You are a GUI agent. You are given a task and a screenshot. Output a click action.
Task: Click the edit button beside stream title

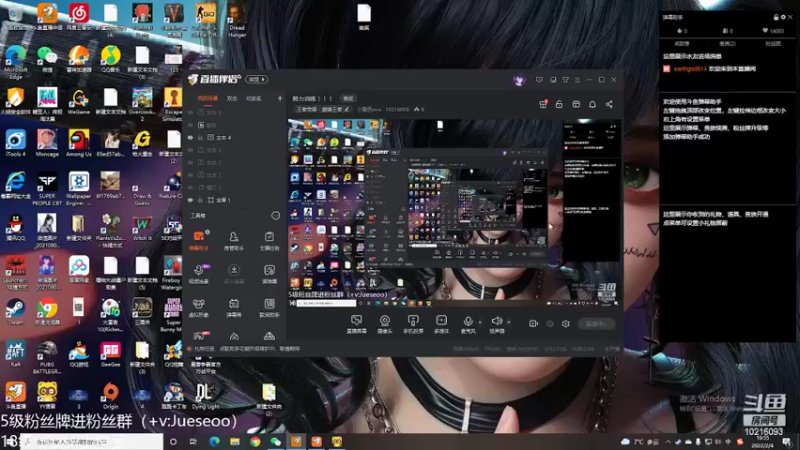(348, 98)
